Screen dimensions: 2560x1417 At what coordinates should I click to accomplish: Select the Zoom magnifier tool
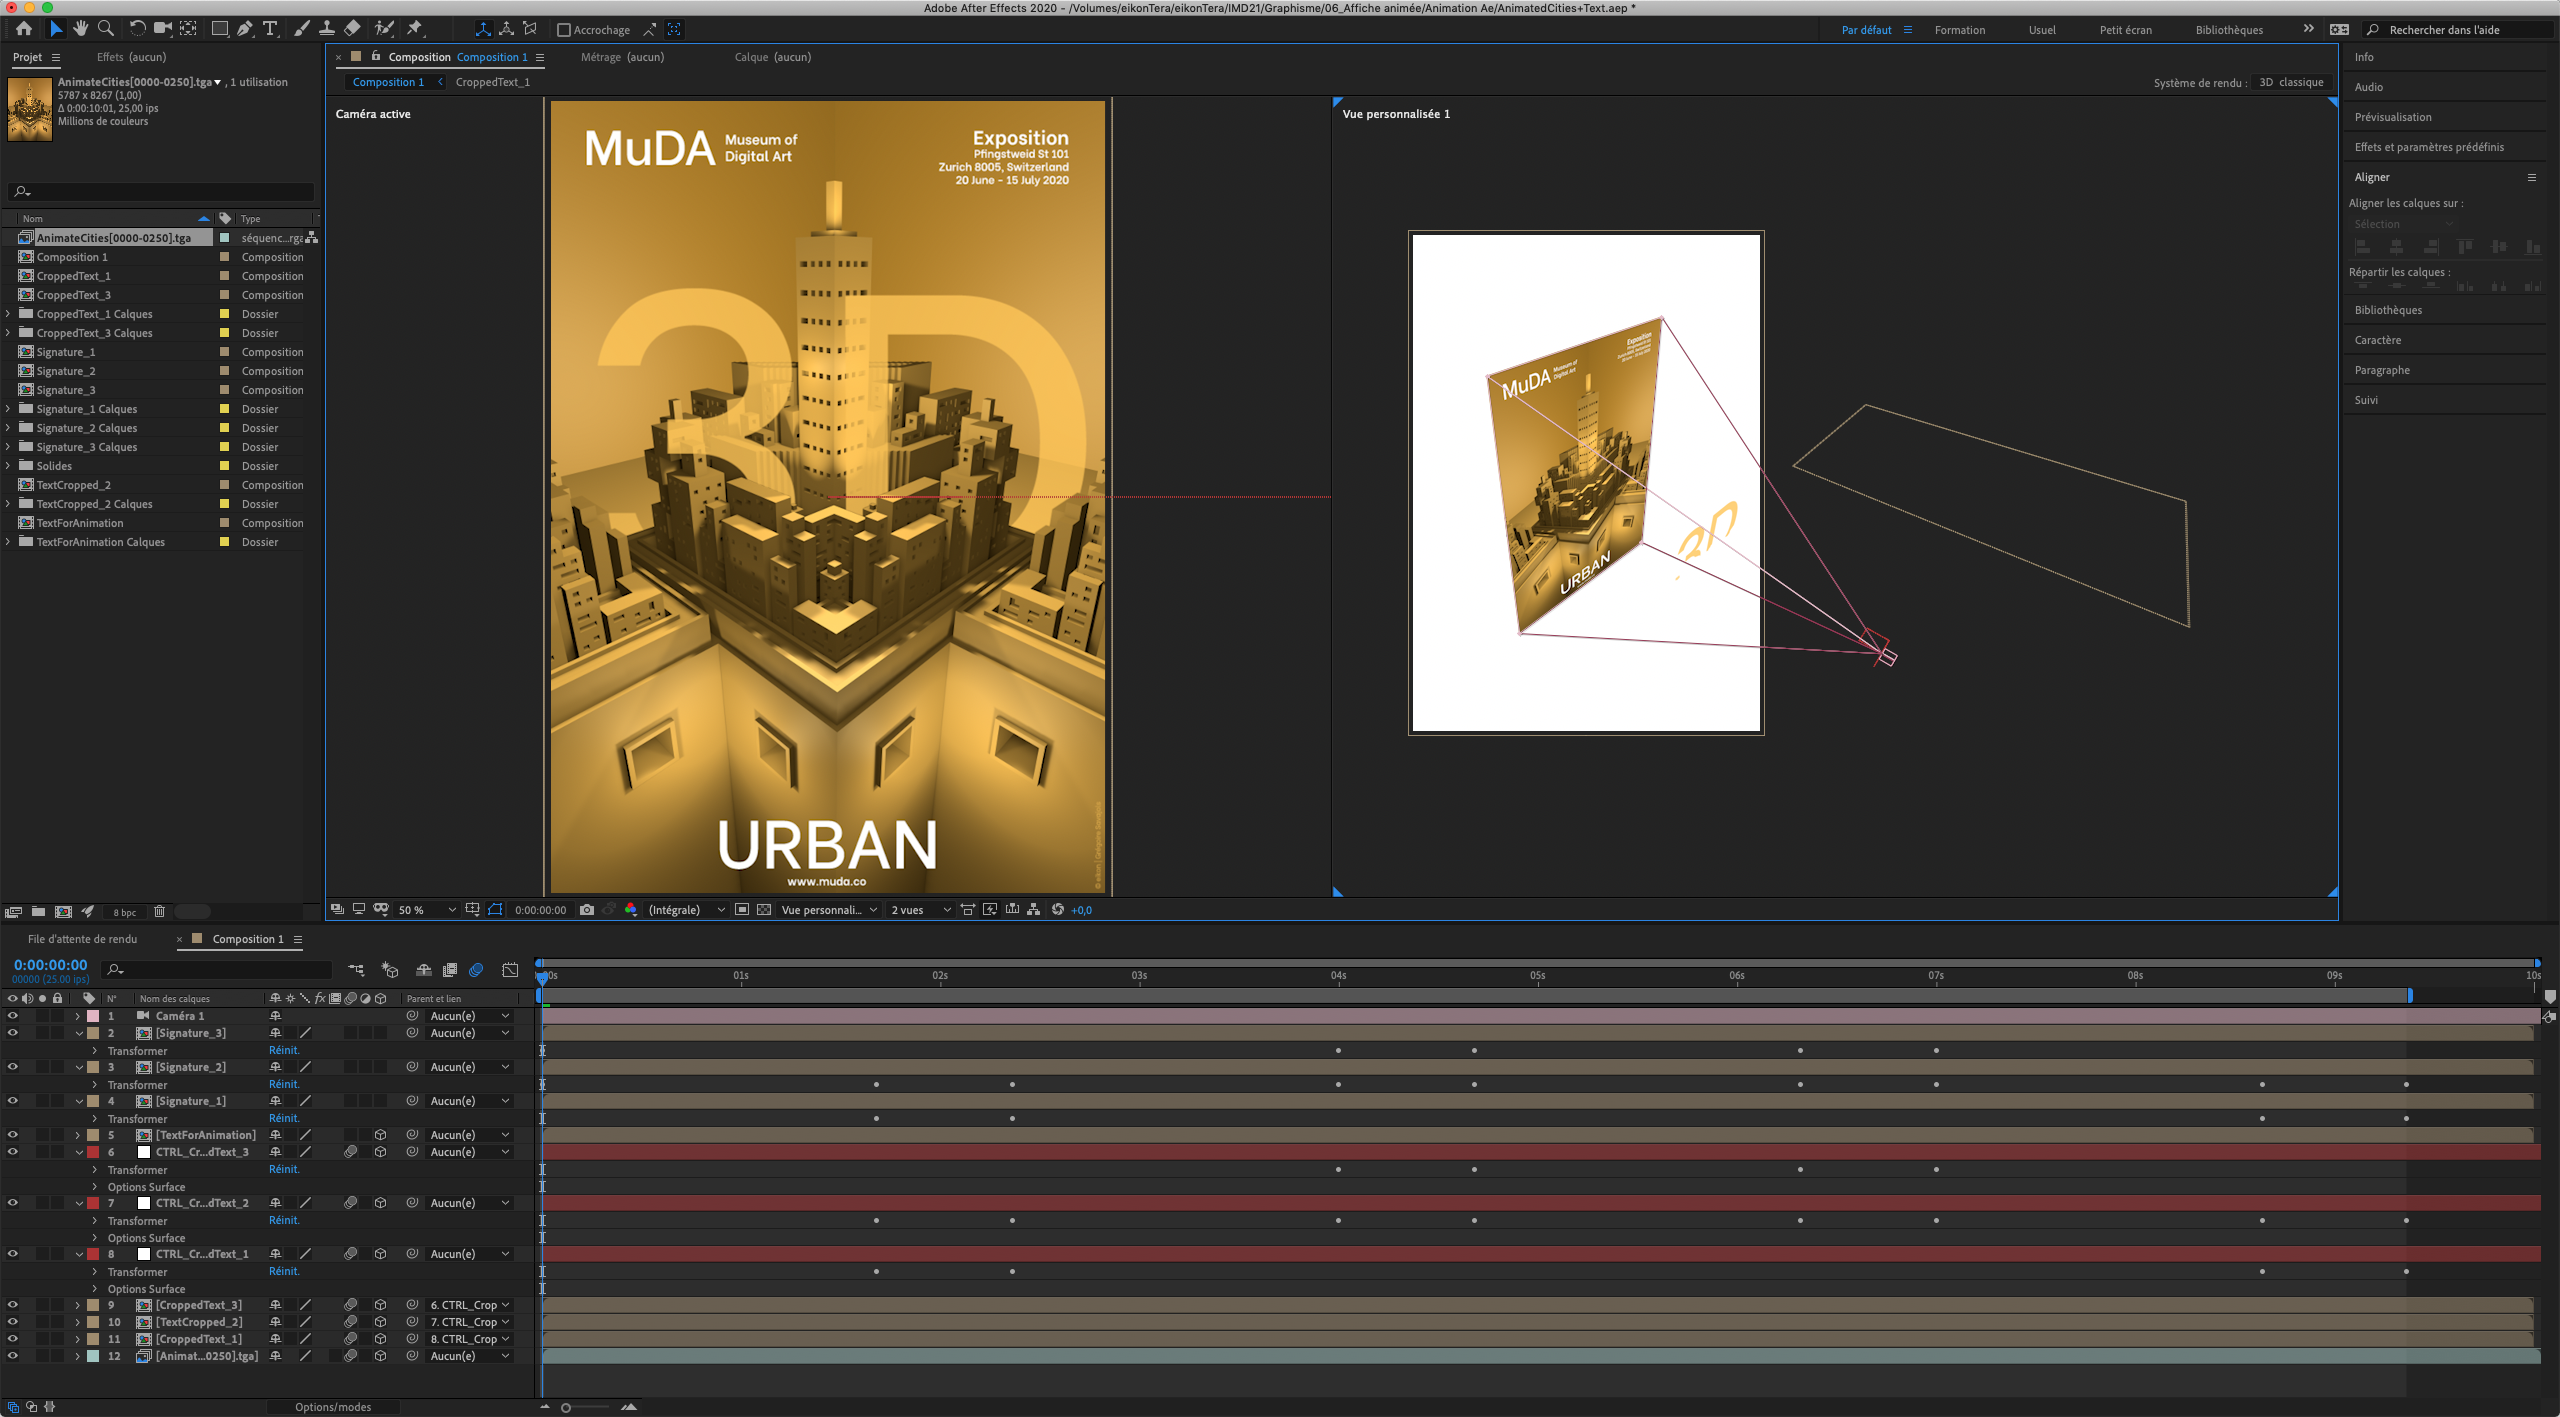[106, 29]
